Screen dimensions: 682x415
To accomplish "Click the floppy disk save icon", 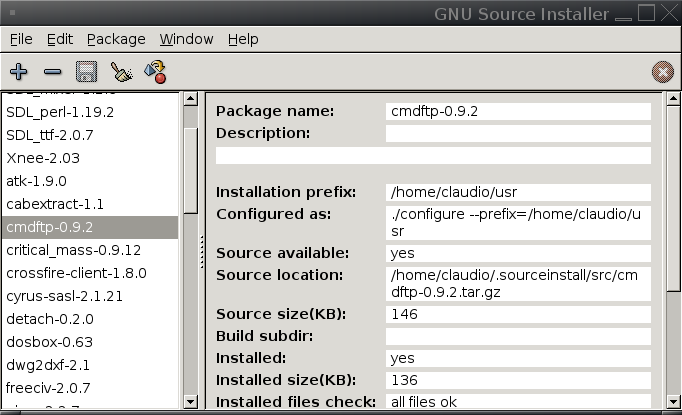I will click(87, 72).
